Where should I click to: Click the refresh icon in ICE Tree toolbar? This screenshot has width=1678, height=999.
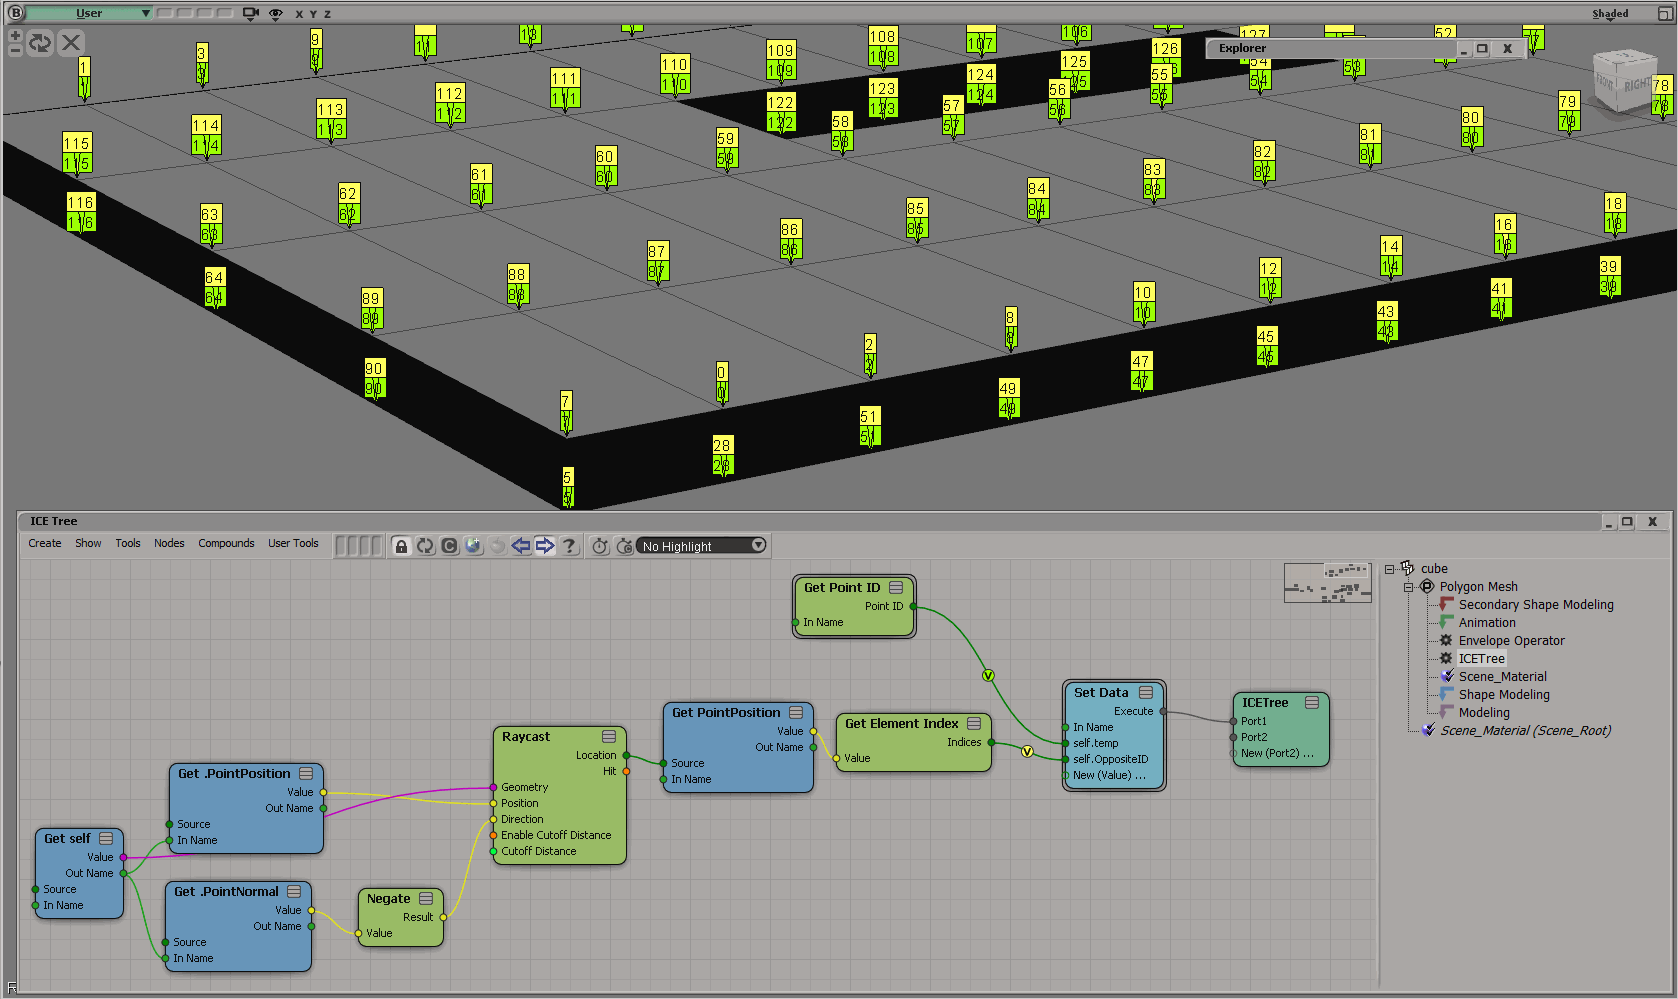pyautogui.click(x=425, y=546)
